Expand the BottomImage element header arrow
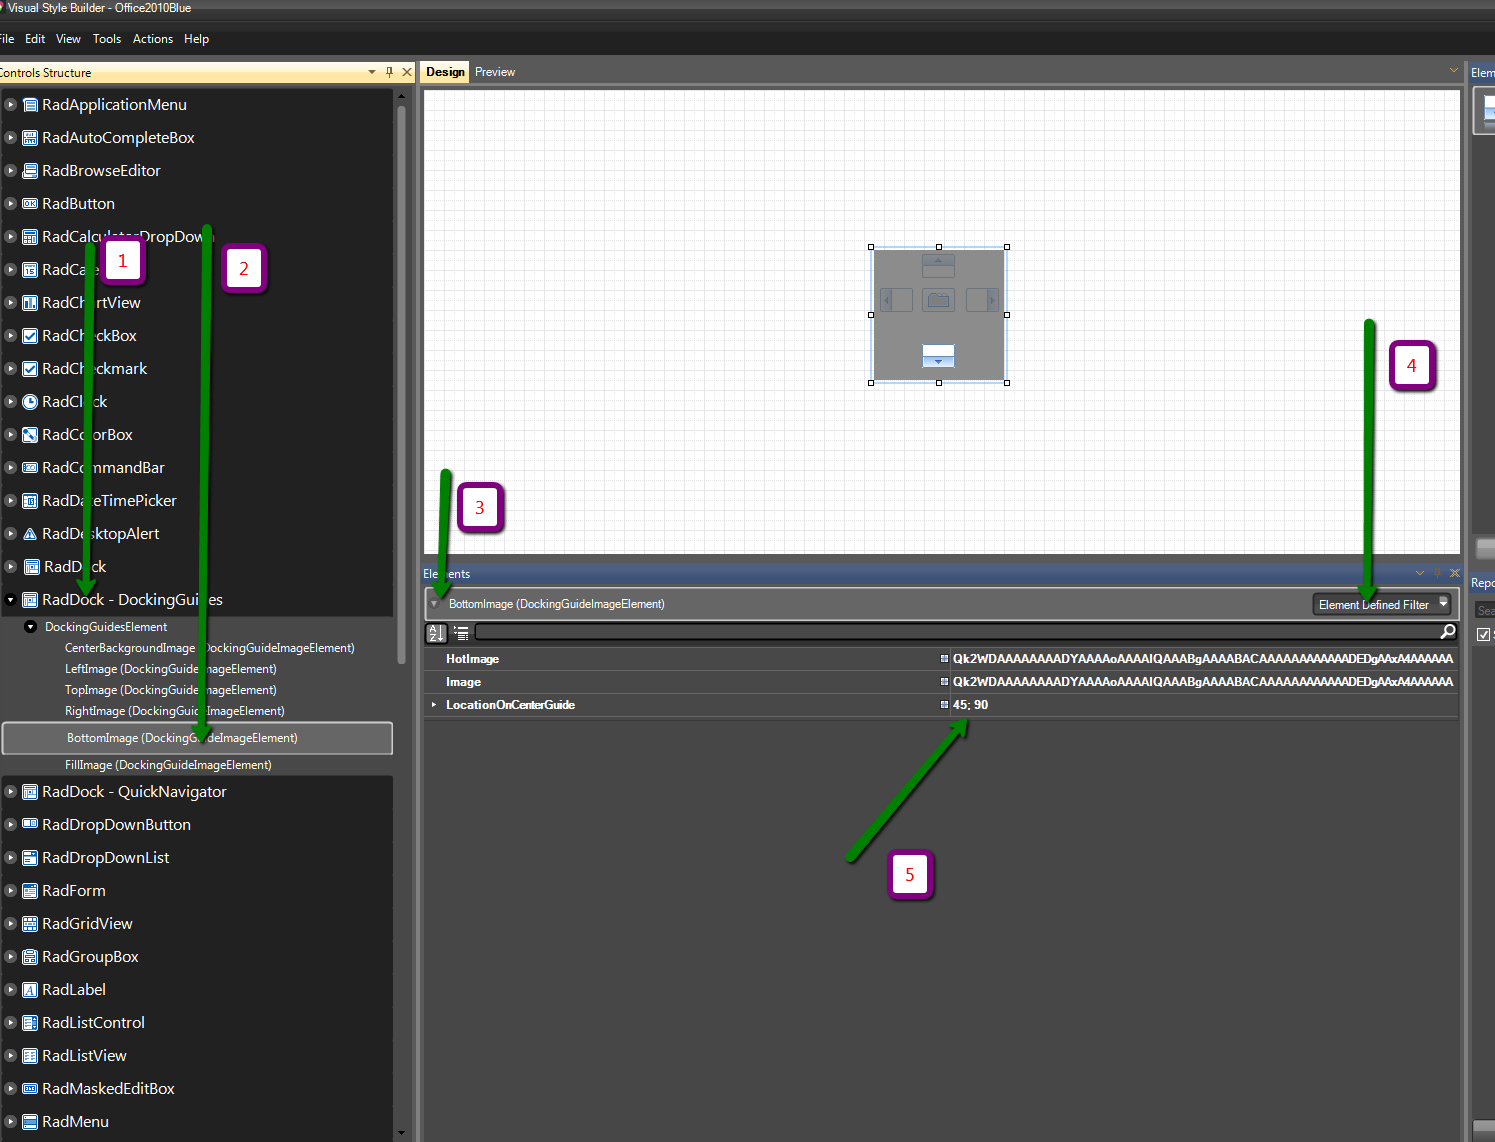The height and width of the screenshot is (1142, 1495). click(x=434, y=604)
